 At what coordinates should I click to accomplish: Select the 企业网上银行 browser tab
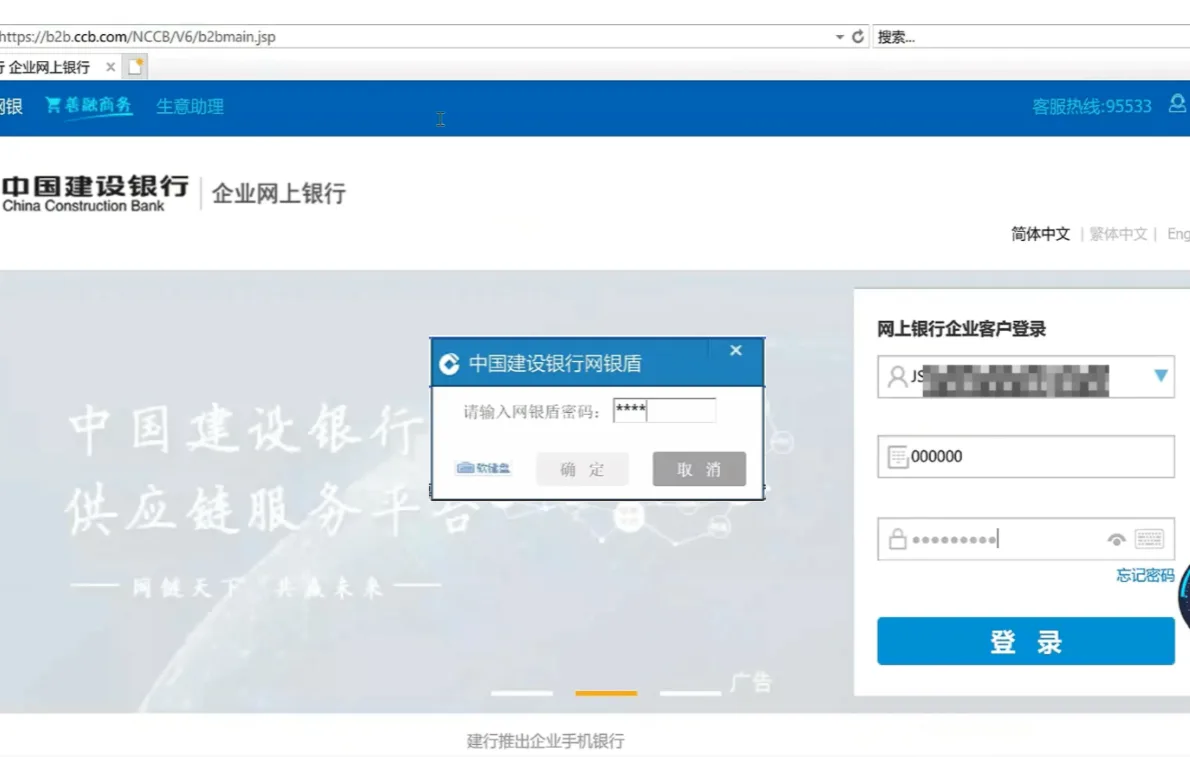tap(49, 67)
